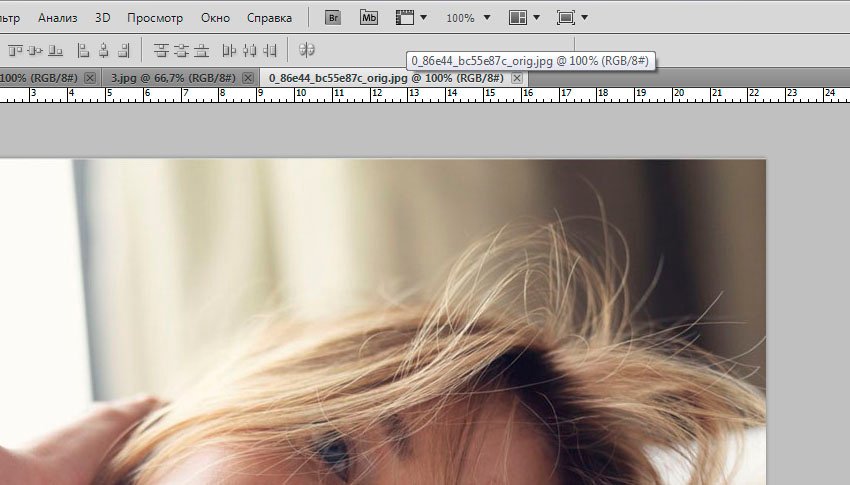Click the Align left edges icon
The width and height of the screenshot is (850, 485).
tap(83, 49)
